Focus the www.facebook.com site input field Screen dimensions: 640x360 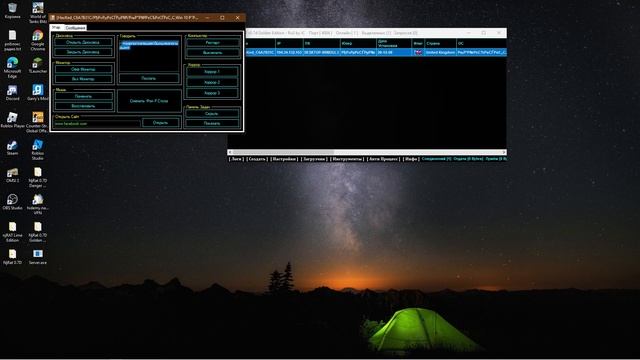97,123
